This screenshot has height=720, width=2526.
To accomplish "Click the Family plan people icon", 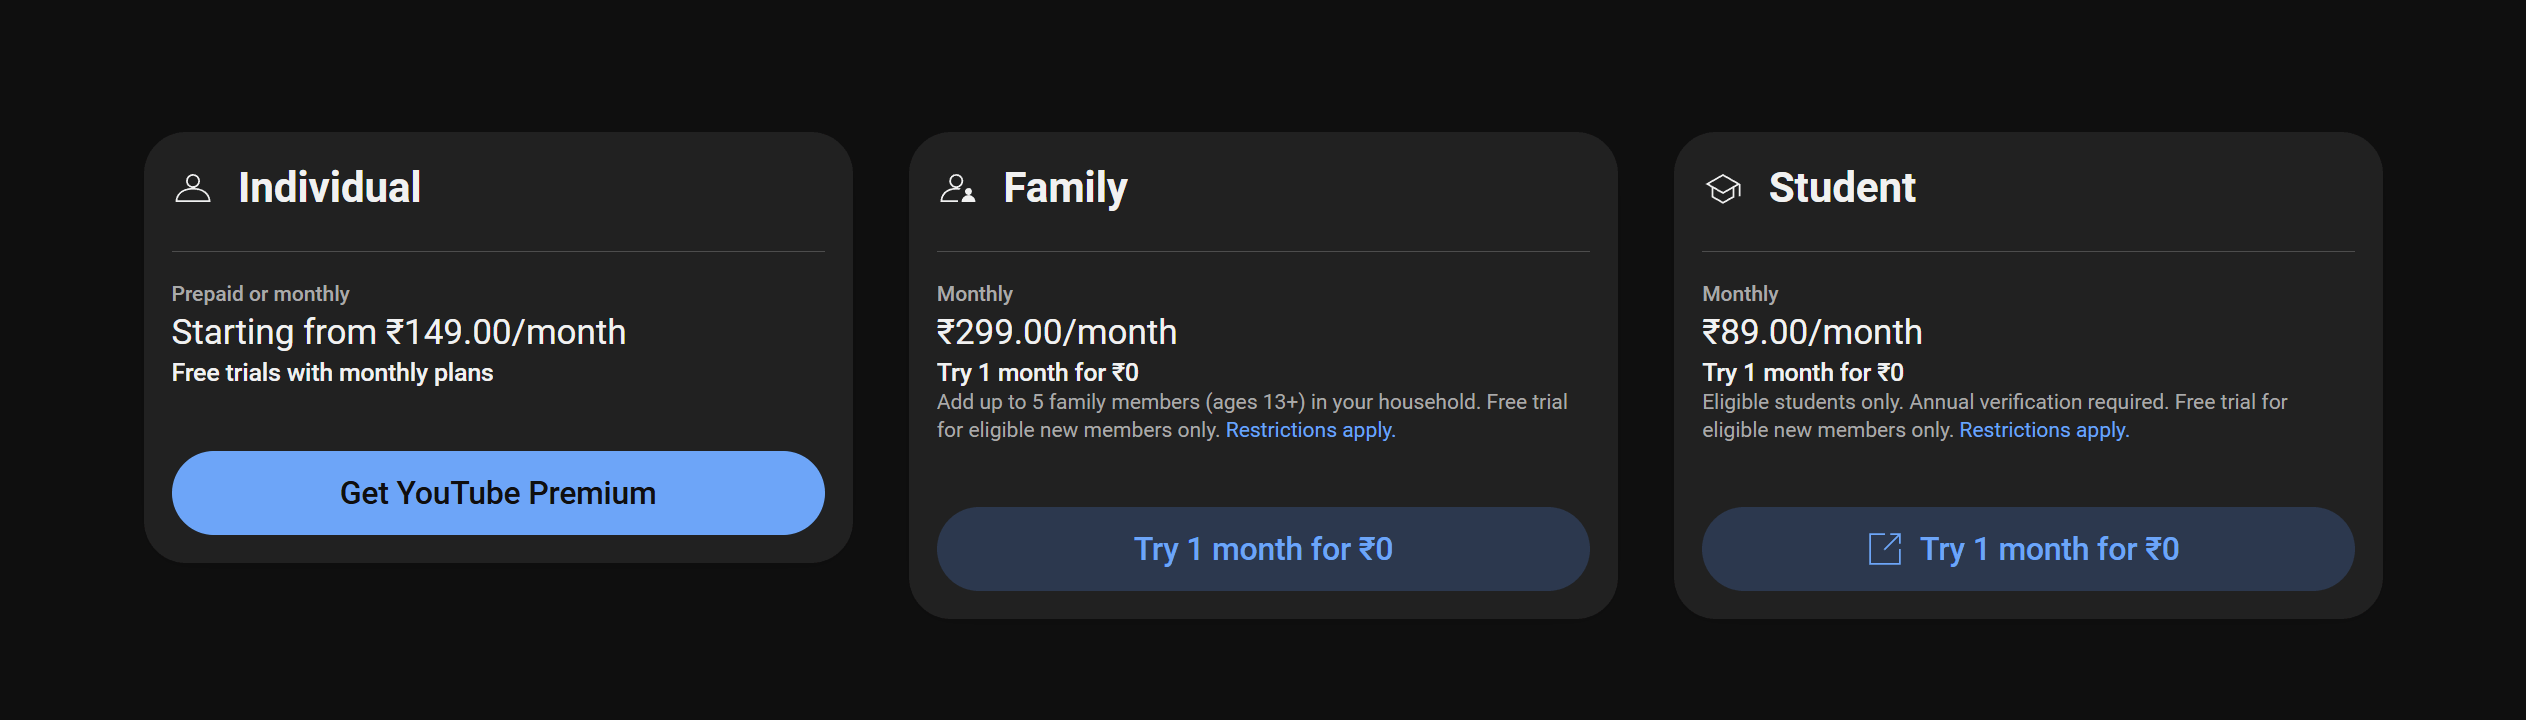I will 957,189.
